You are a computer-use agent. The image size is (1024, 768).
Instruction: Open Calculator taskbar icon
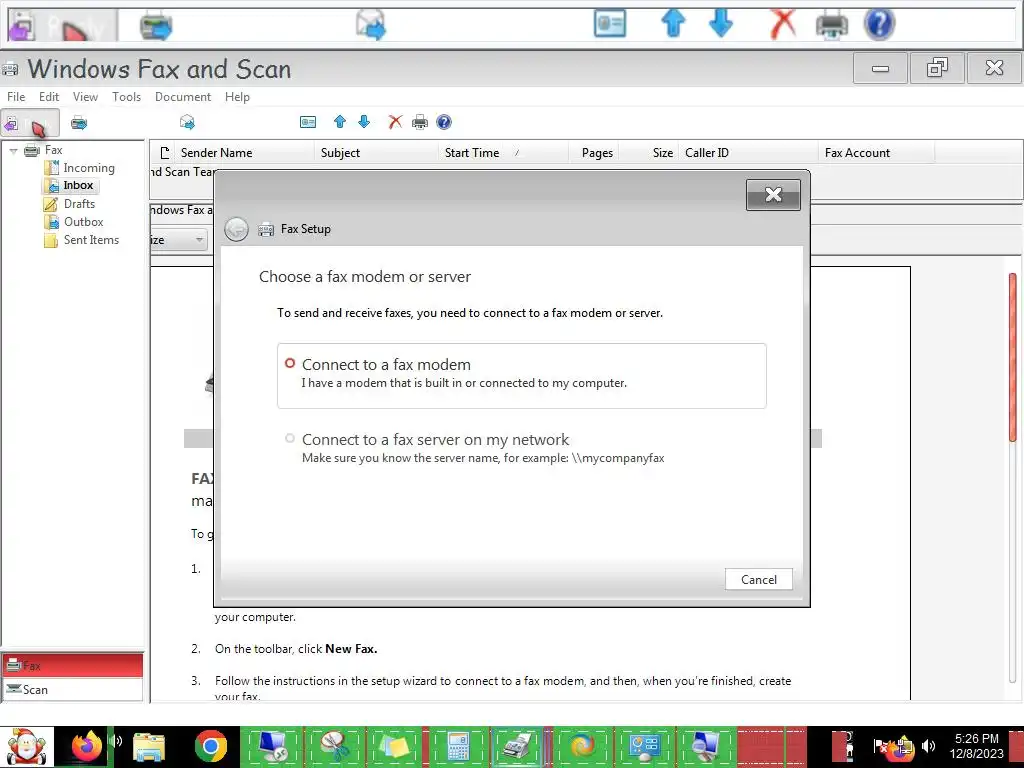coord(457,746)
